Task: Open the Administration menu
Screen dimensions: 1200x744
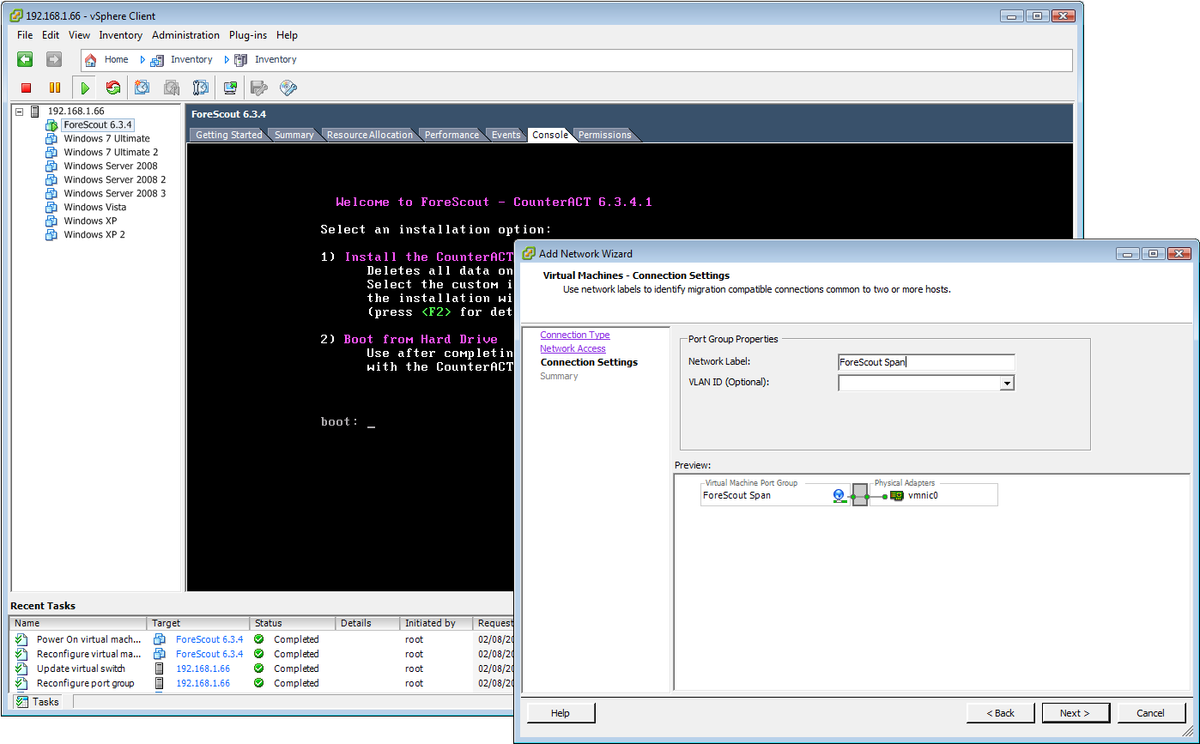Action: [x=185, y=34]
